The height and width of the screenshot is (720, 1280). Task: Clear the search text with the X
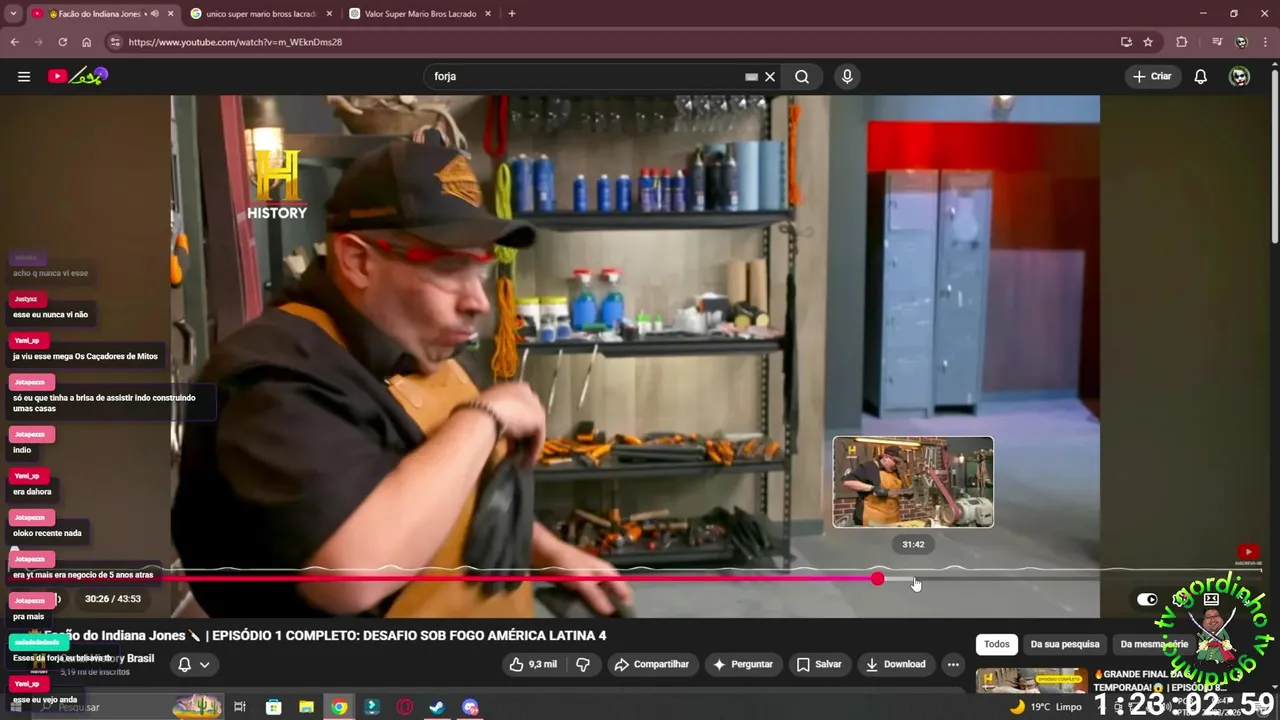pyautogui.click(x=770, y=76)
